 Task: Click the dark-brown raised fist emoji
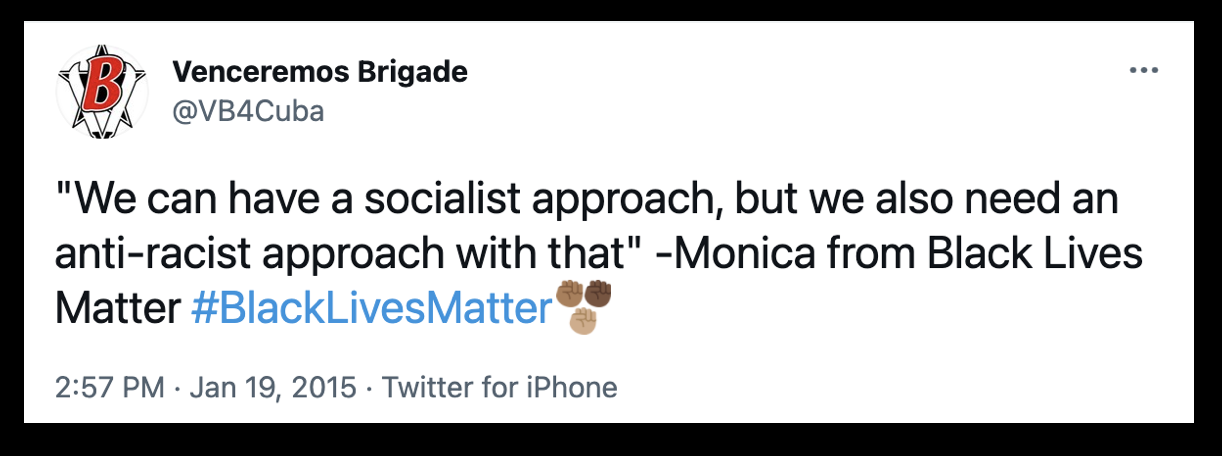[597, 295]
